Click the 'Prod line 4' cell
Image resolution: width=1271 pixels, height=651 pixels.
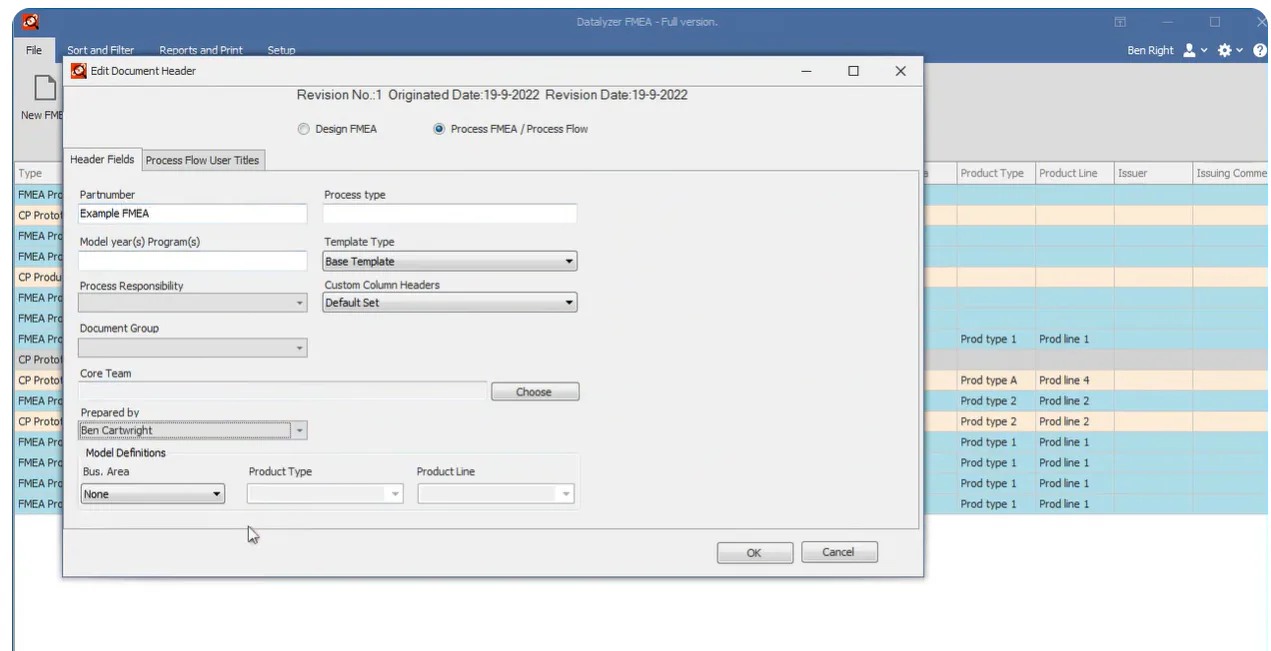click(x=1074, y=380)
